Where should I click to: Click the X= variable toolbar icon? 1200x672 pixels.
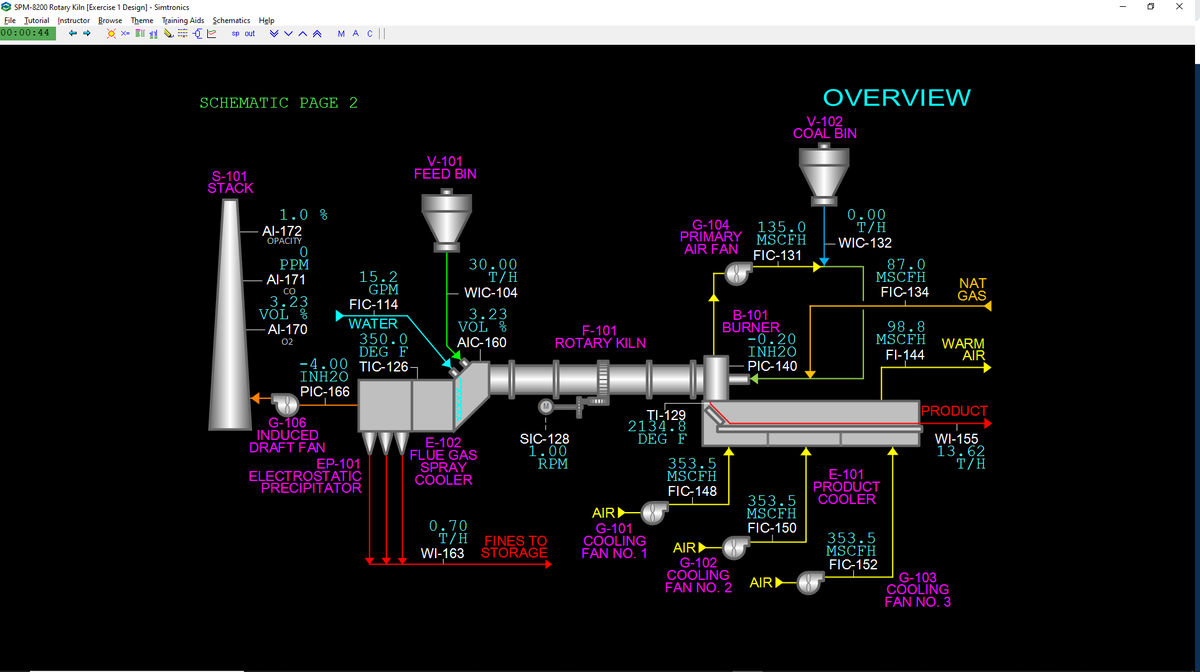point(125,33)
